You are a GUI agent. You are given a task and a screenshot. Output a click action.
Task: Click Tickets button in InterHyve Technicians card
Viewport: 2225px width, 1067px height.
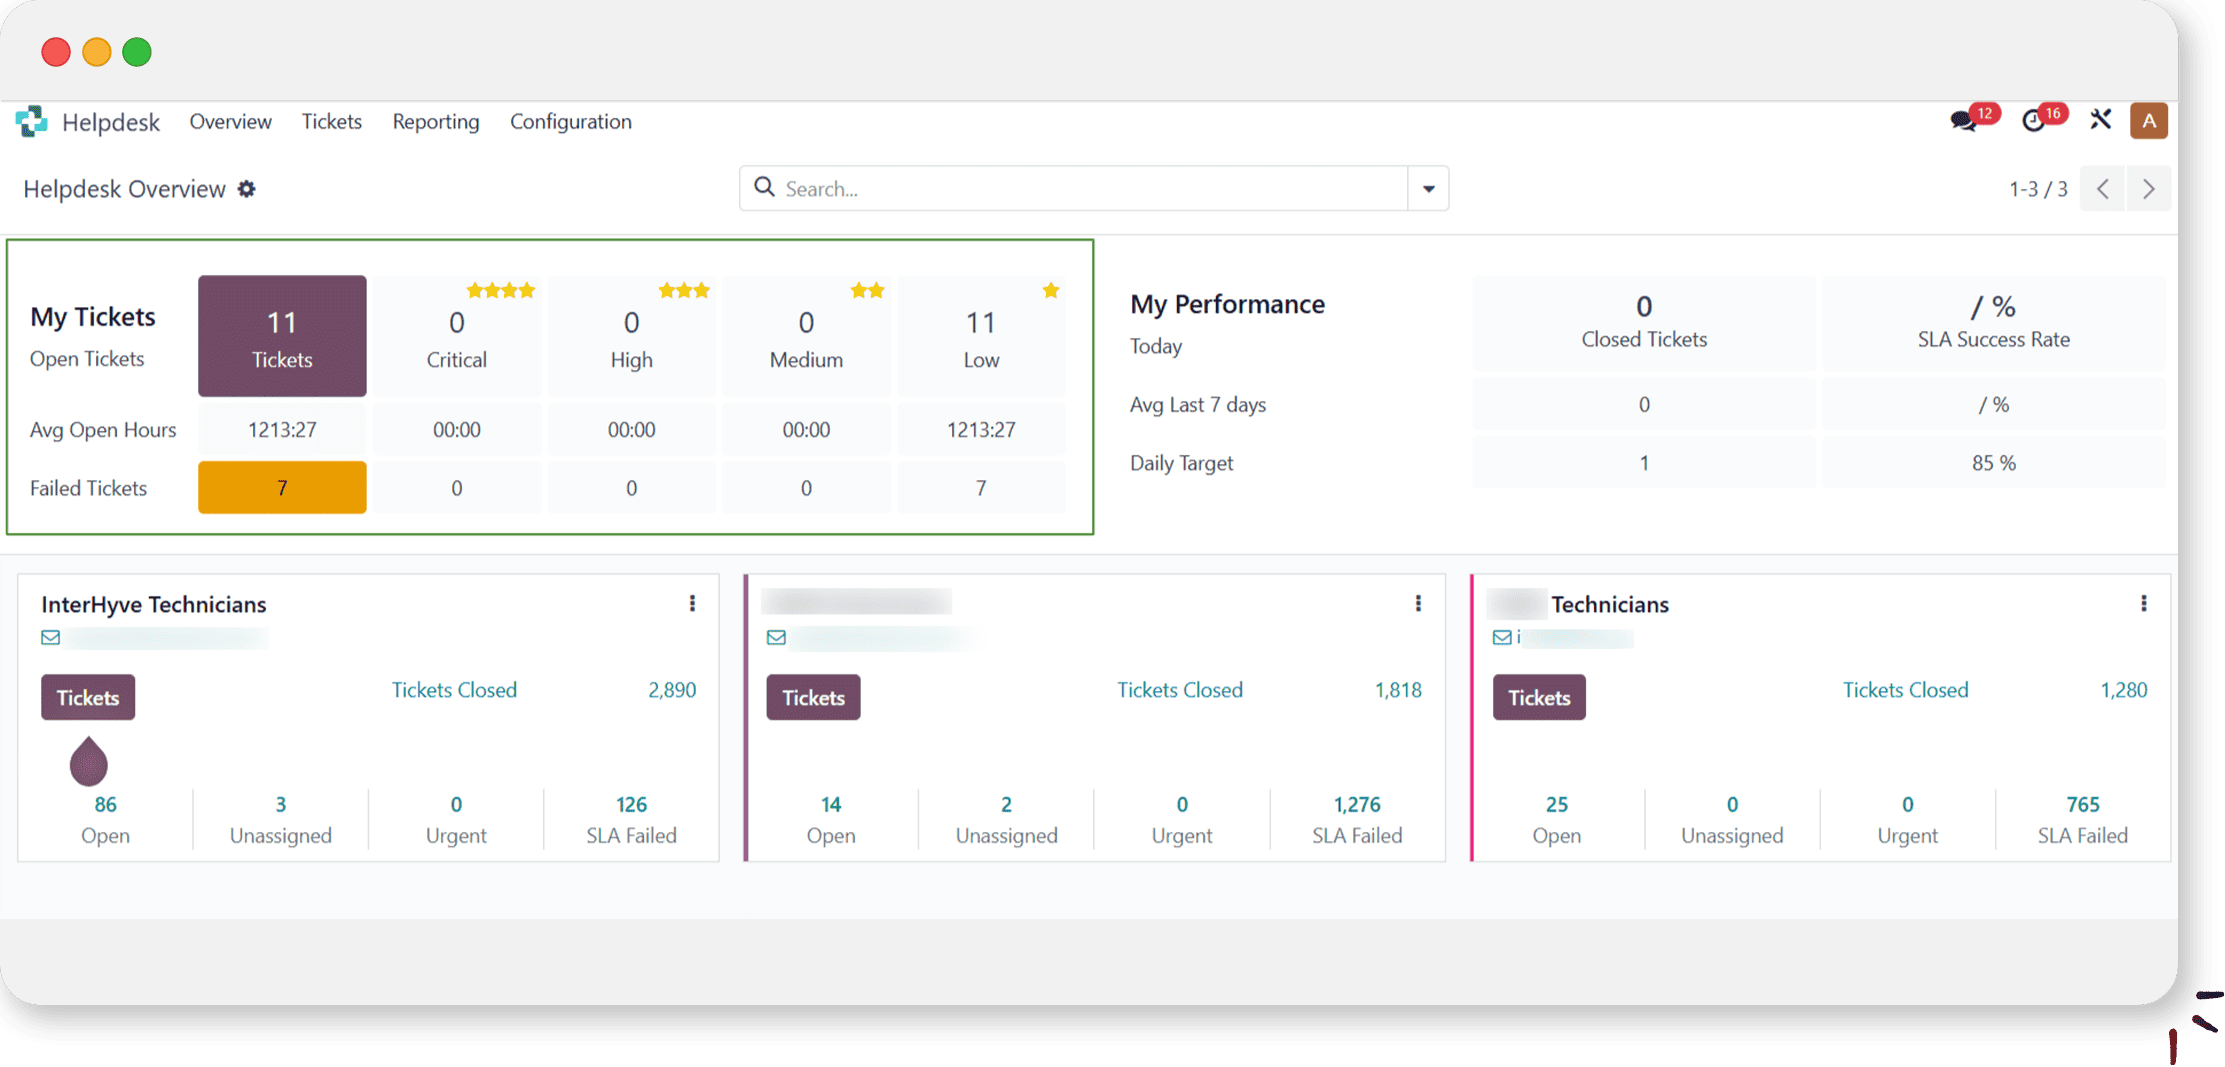click(x=88, y=697)
